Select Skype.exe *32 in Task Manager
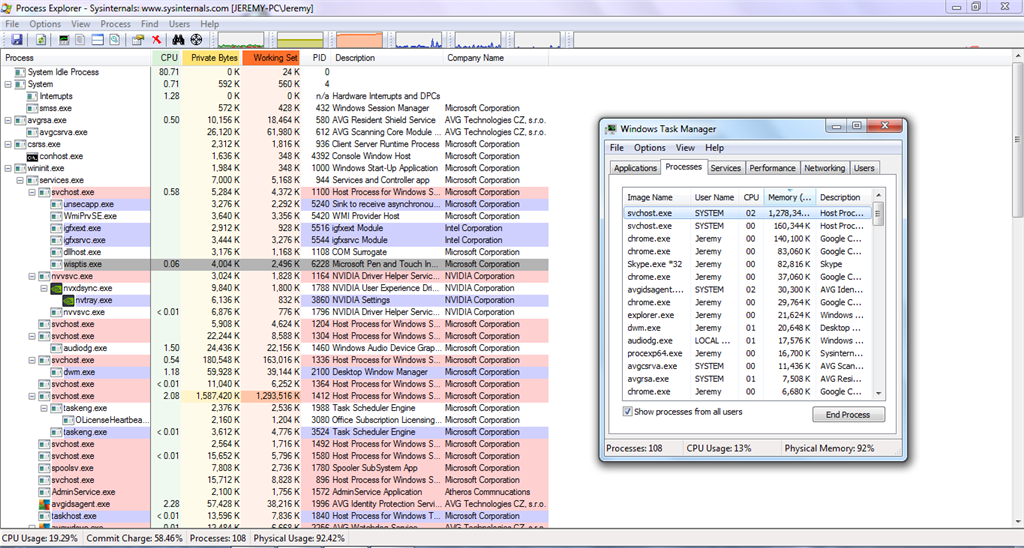Screen dimensions: 1024x548 (747, 264)
